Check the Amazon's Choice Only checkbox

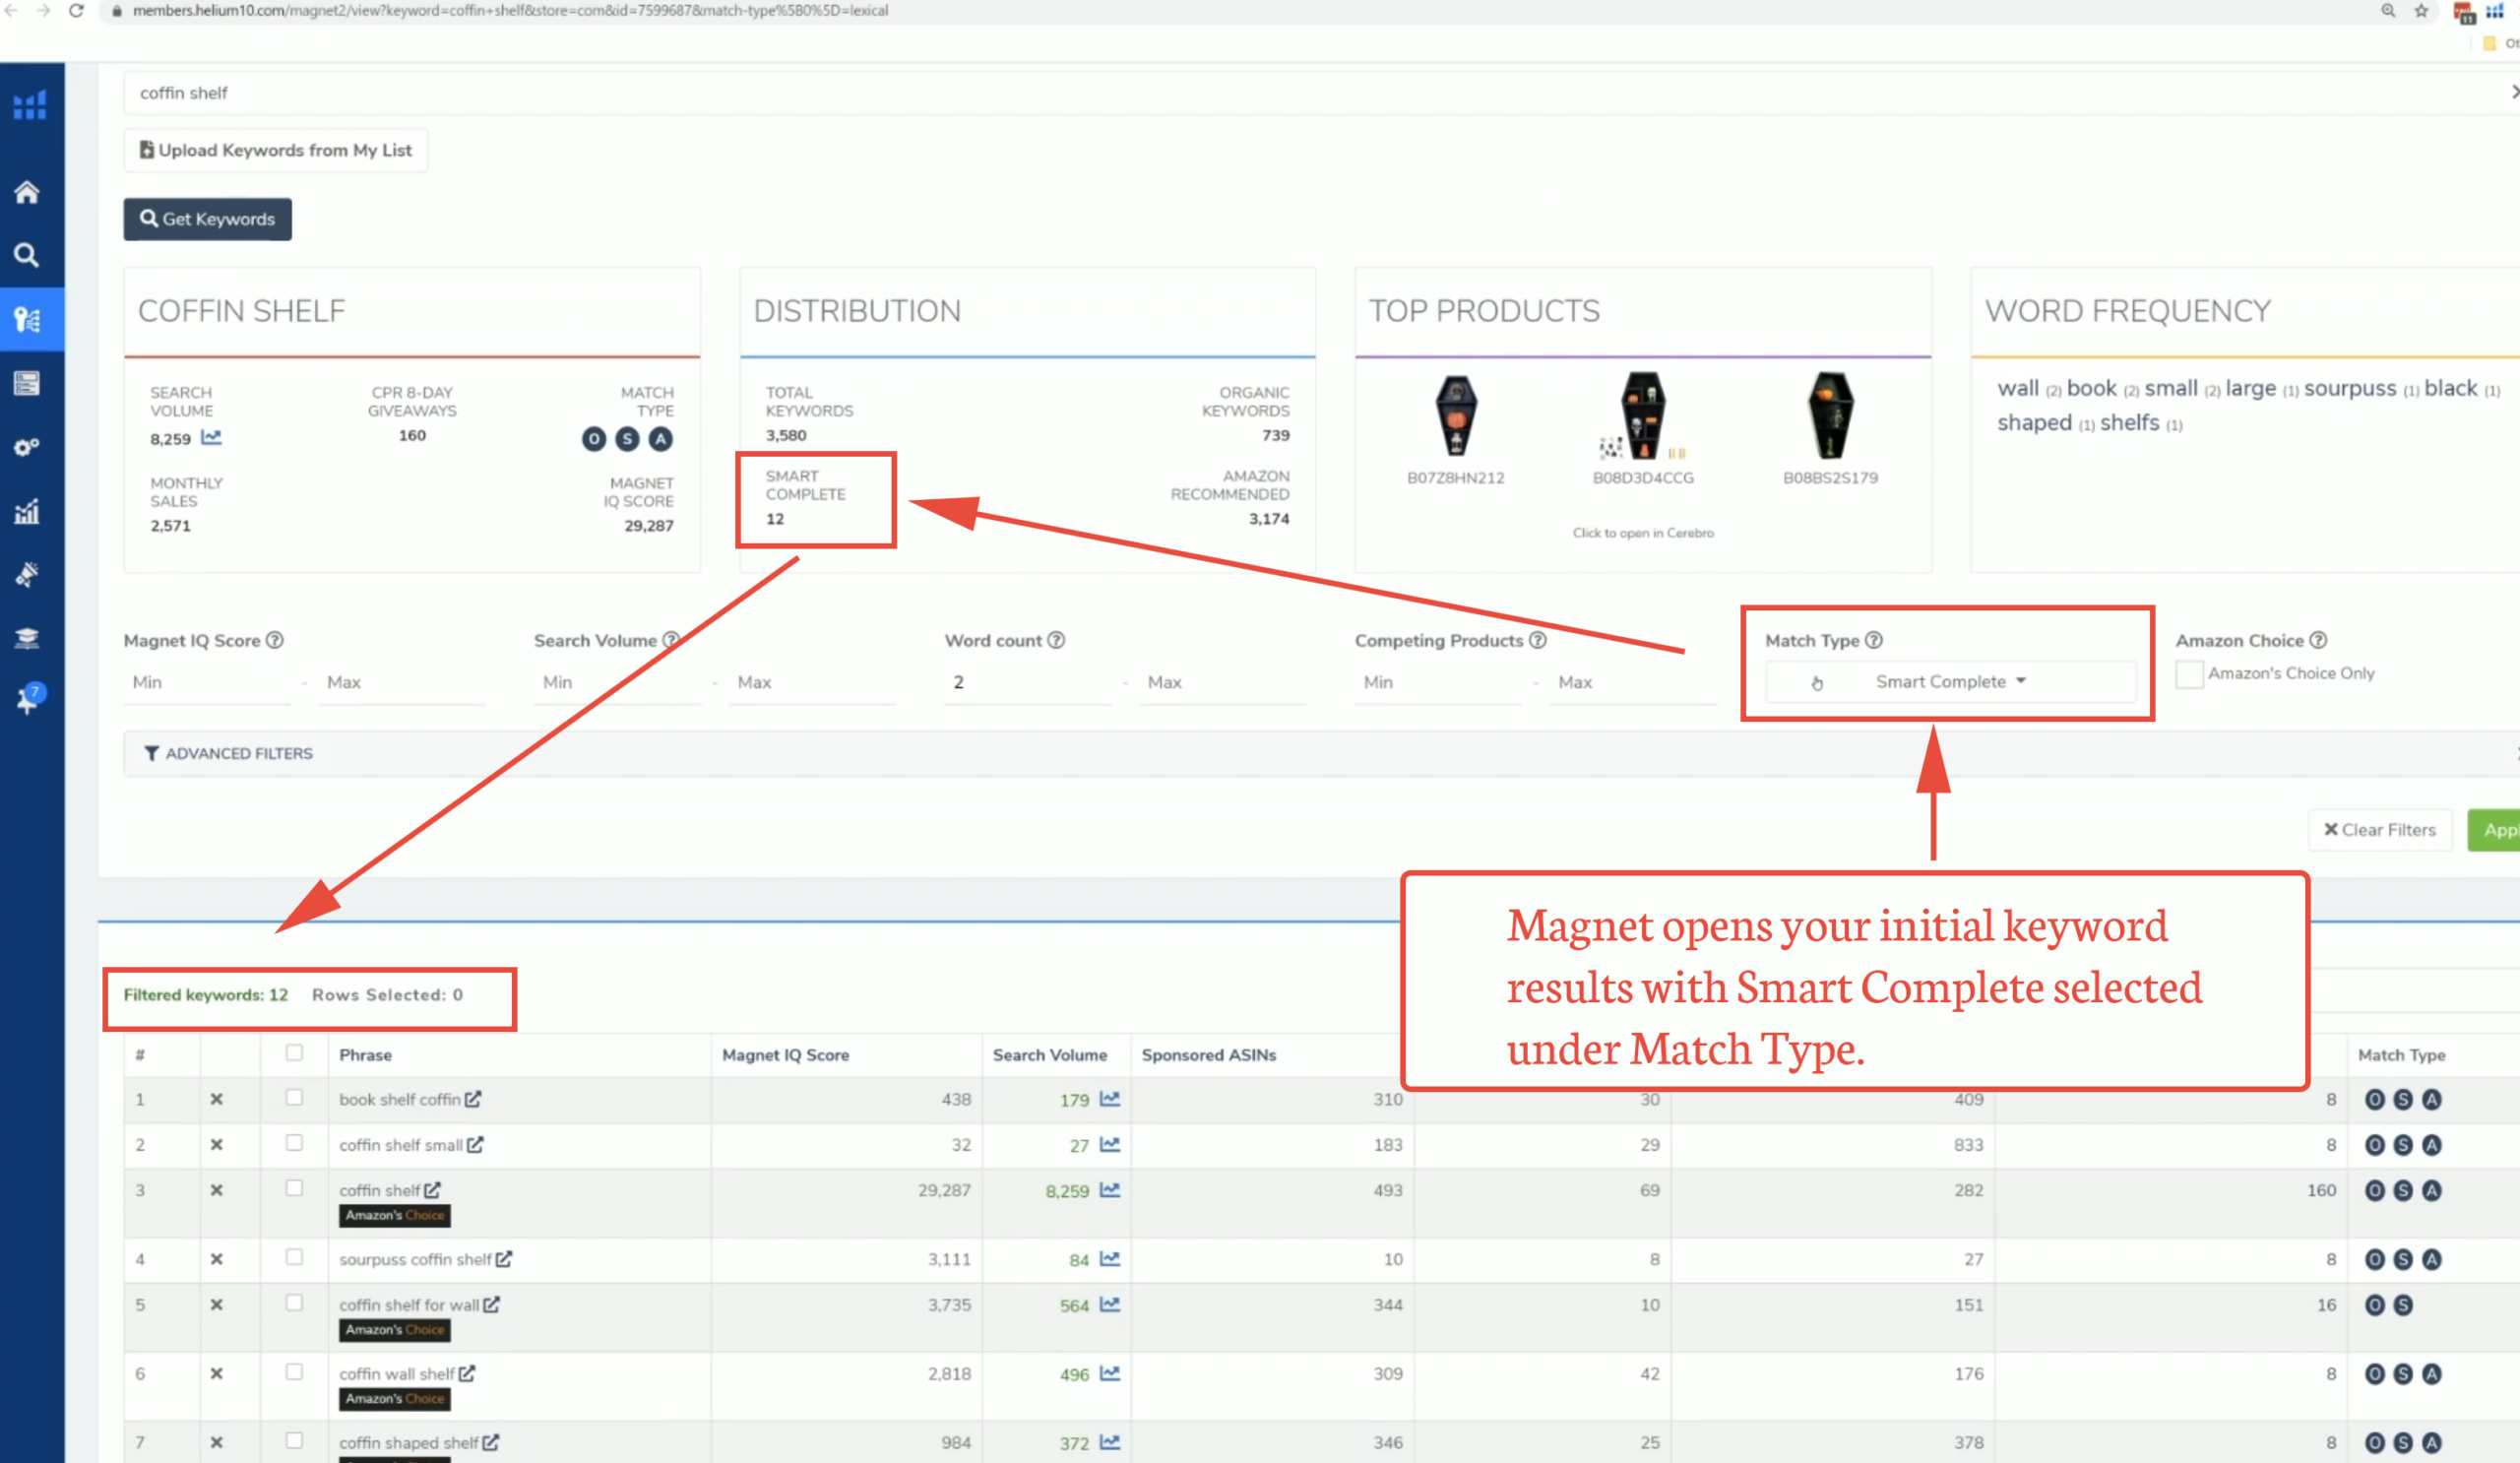2189,674
